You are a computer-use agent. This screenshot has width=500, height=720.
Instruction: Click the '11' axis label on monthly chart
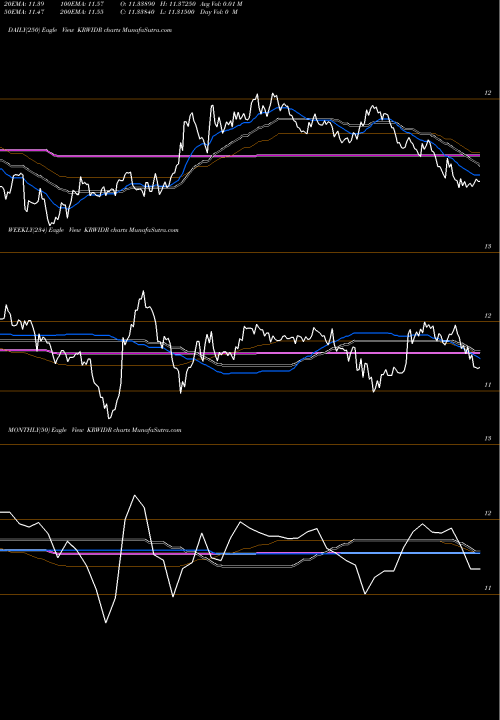(x=488, y=588)
